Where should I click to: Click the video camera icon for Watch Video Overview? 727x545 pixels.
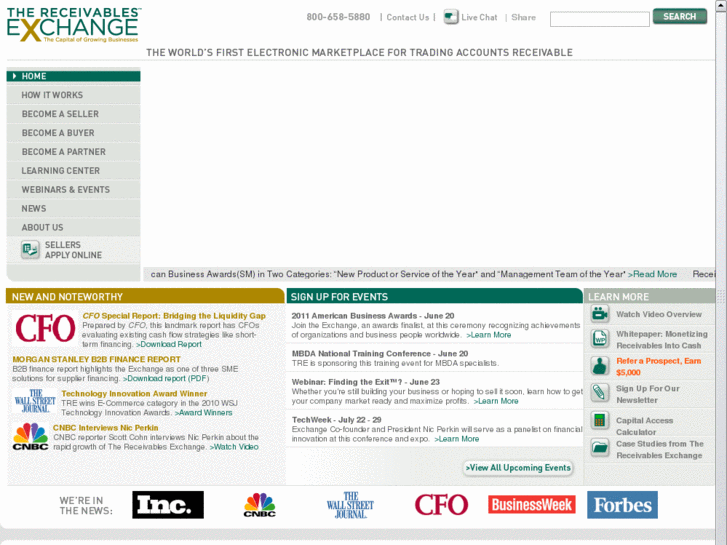coord(599,314)
